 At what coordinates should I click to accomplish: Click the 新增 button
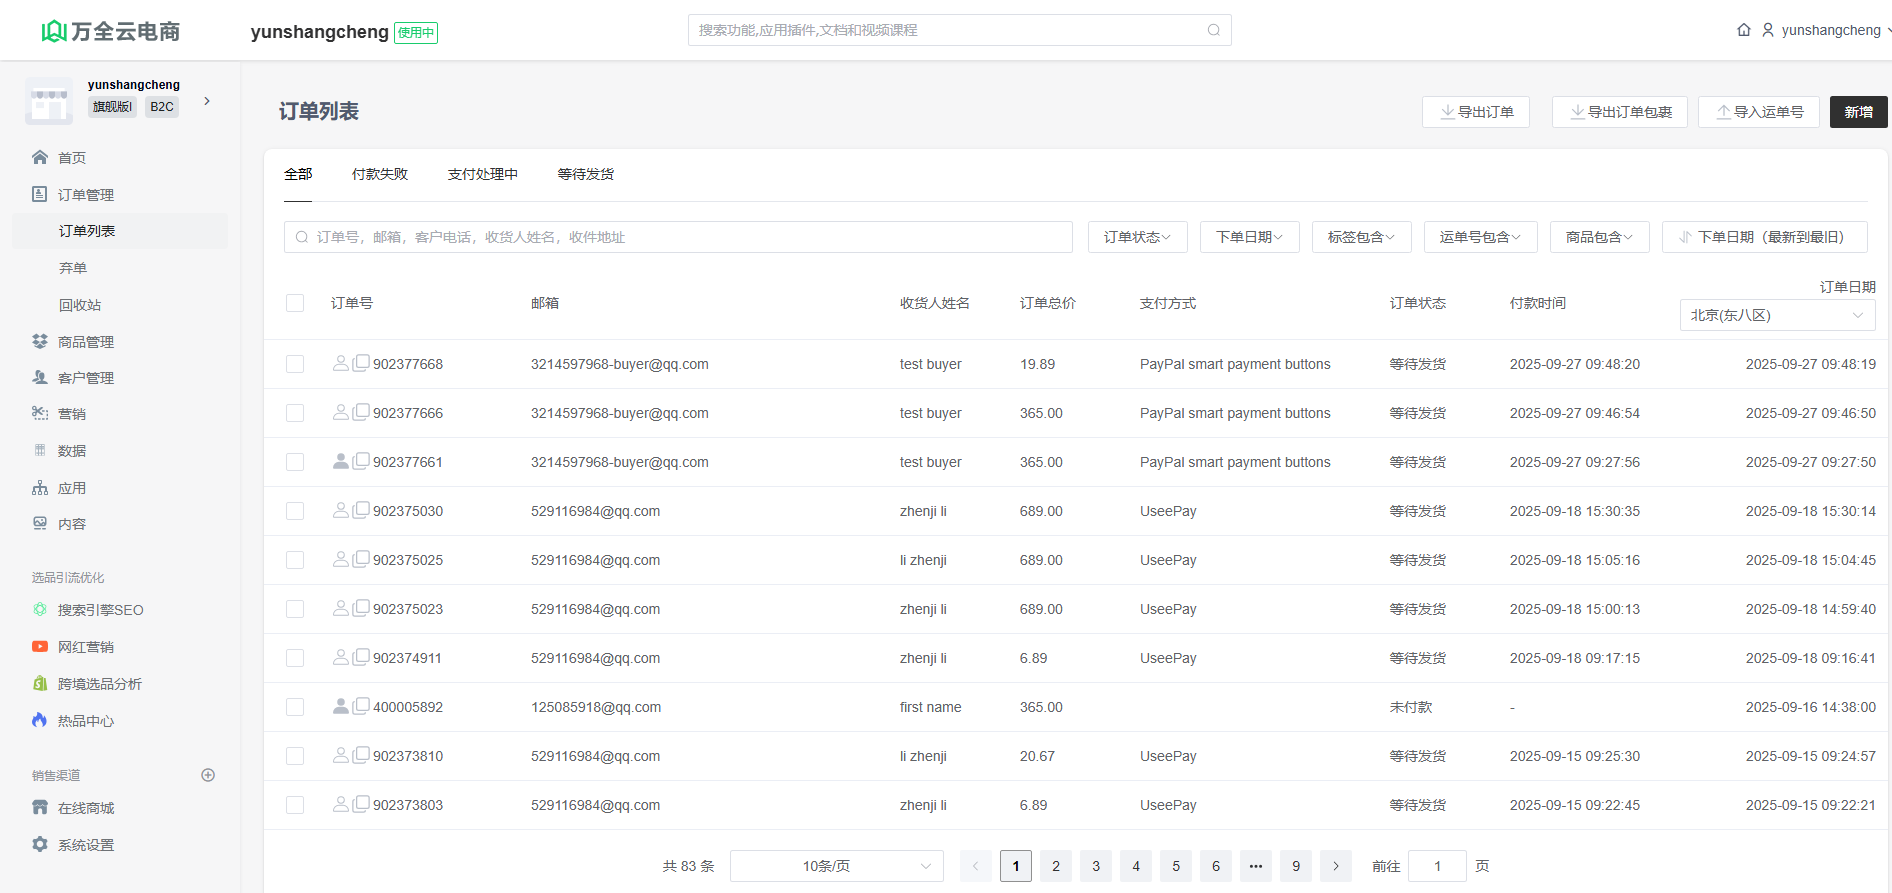(x=1858, y=112)
